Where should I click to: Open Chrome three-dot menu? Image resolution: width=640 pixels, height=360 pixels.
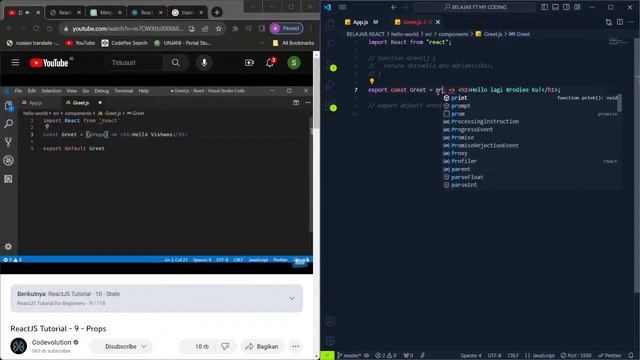(x=311, y=28)
